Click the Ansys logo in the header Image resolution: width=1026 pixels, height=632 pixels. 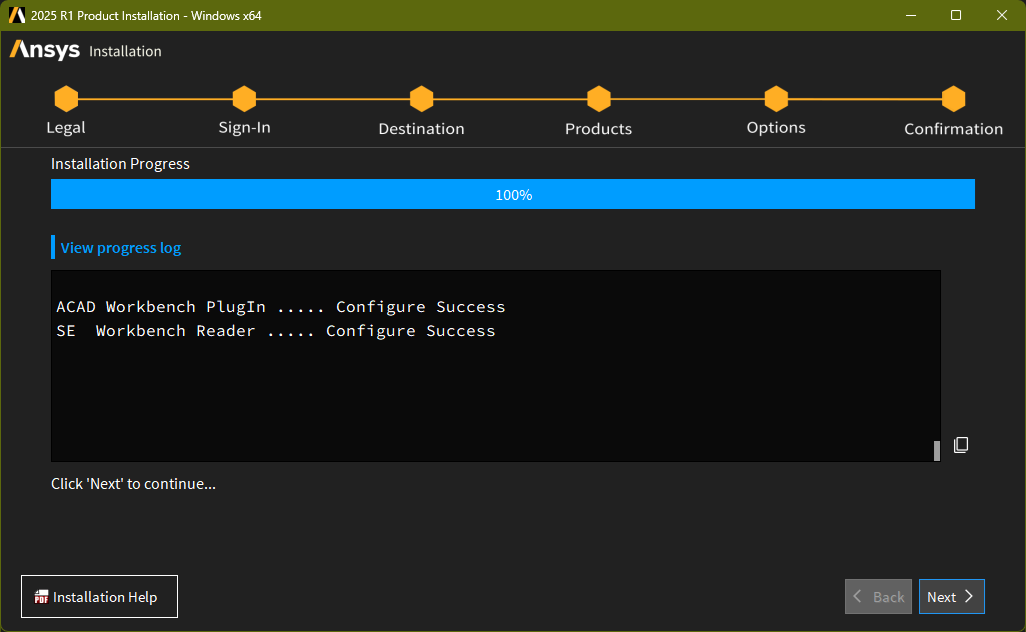click(x=45, y=50)
